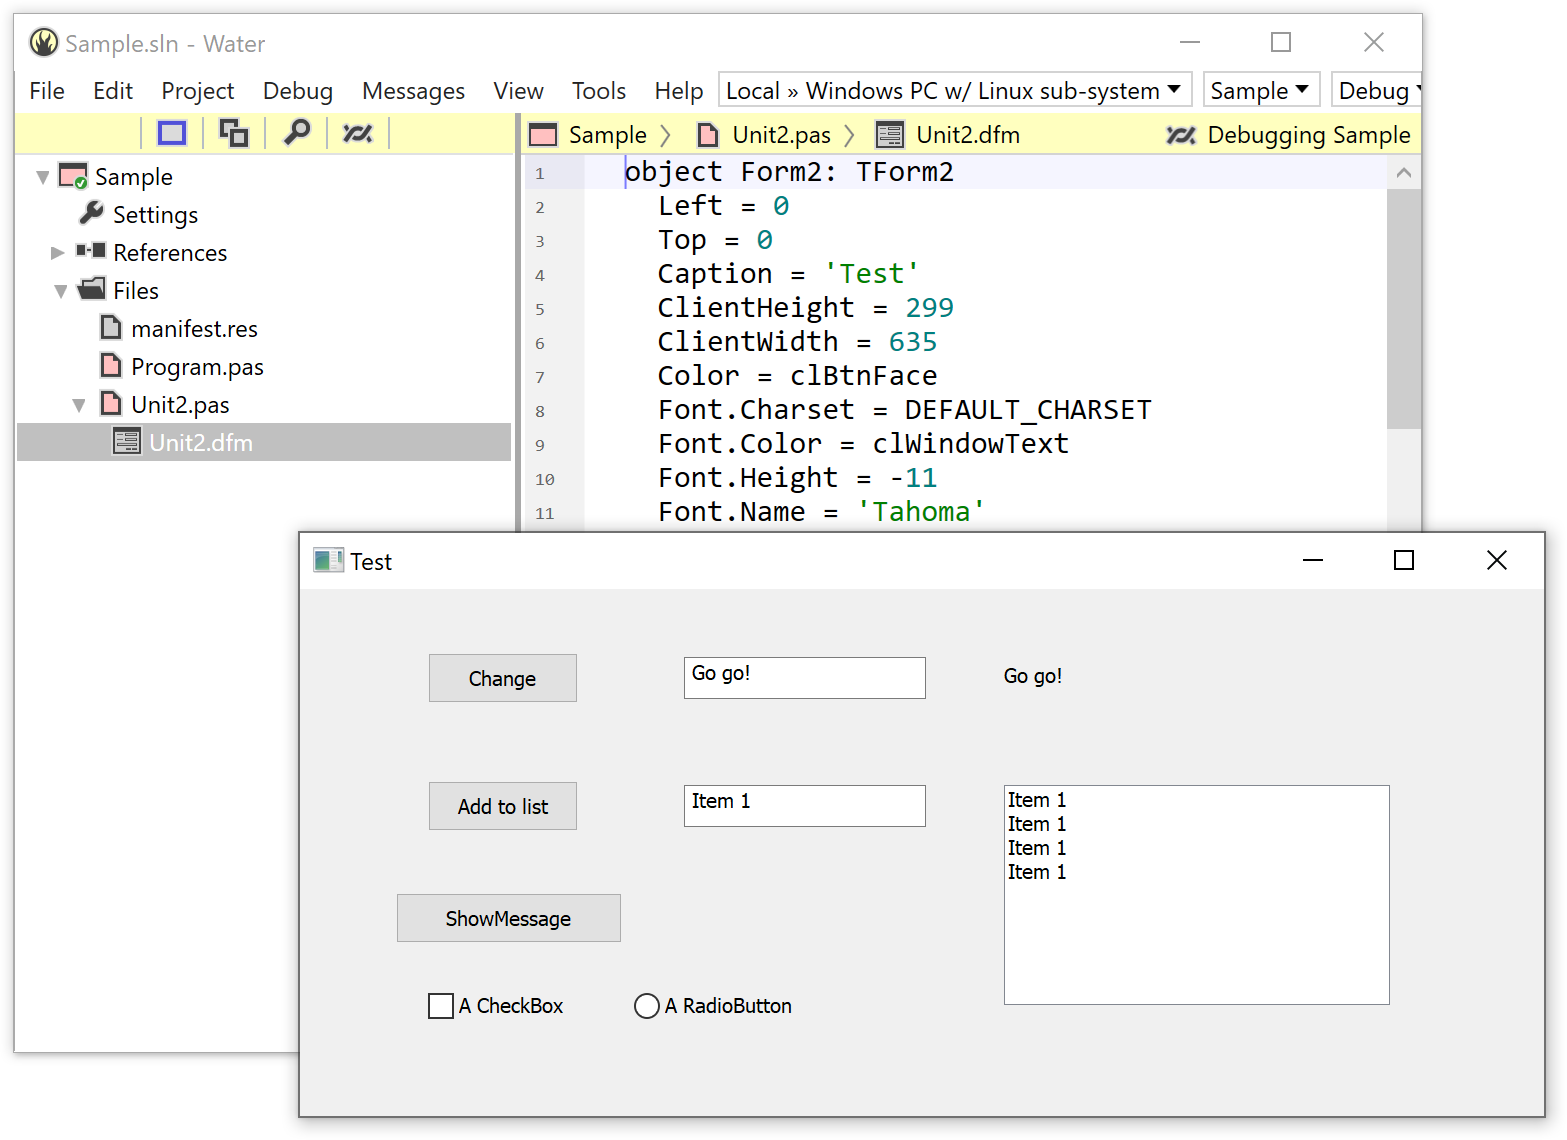Open the Debug menu
Screen dimensions: 1567x1140
point(297,91)
